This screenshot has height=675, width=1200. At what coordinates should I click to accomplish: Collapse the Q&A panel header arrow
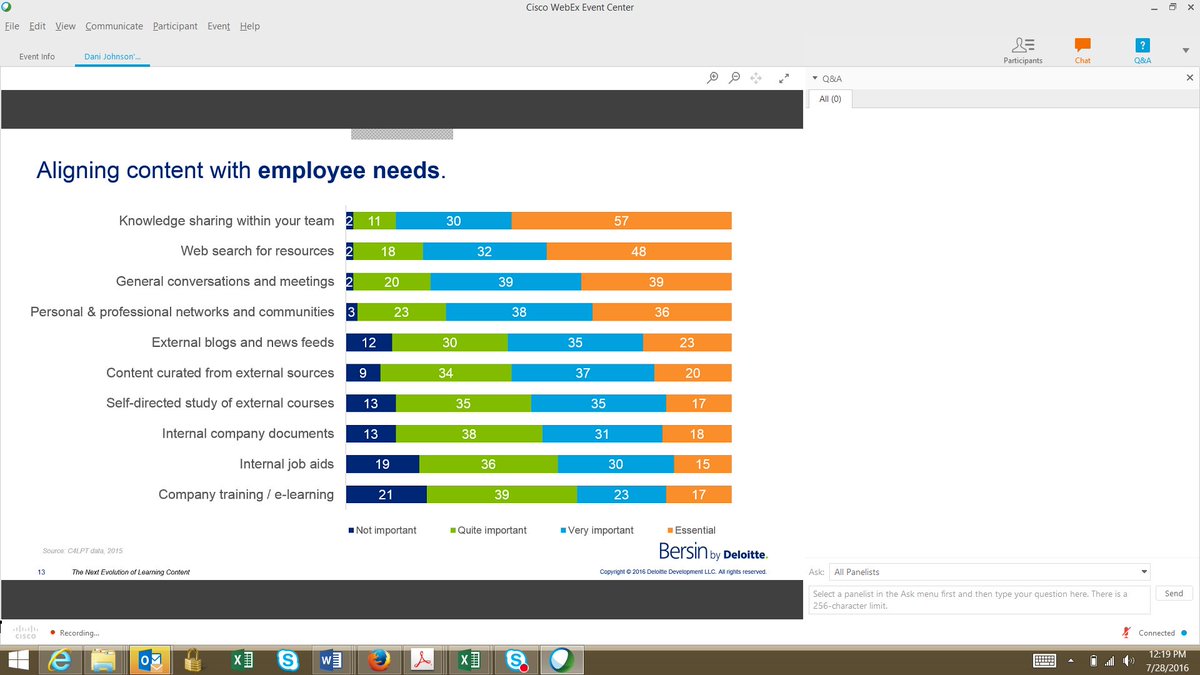(x=814, y=78)
